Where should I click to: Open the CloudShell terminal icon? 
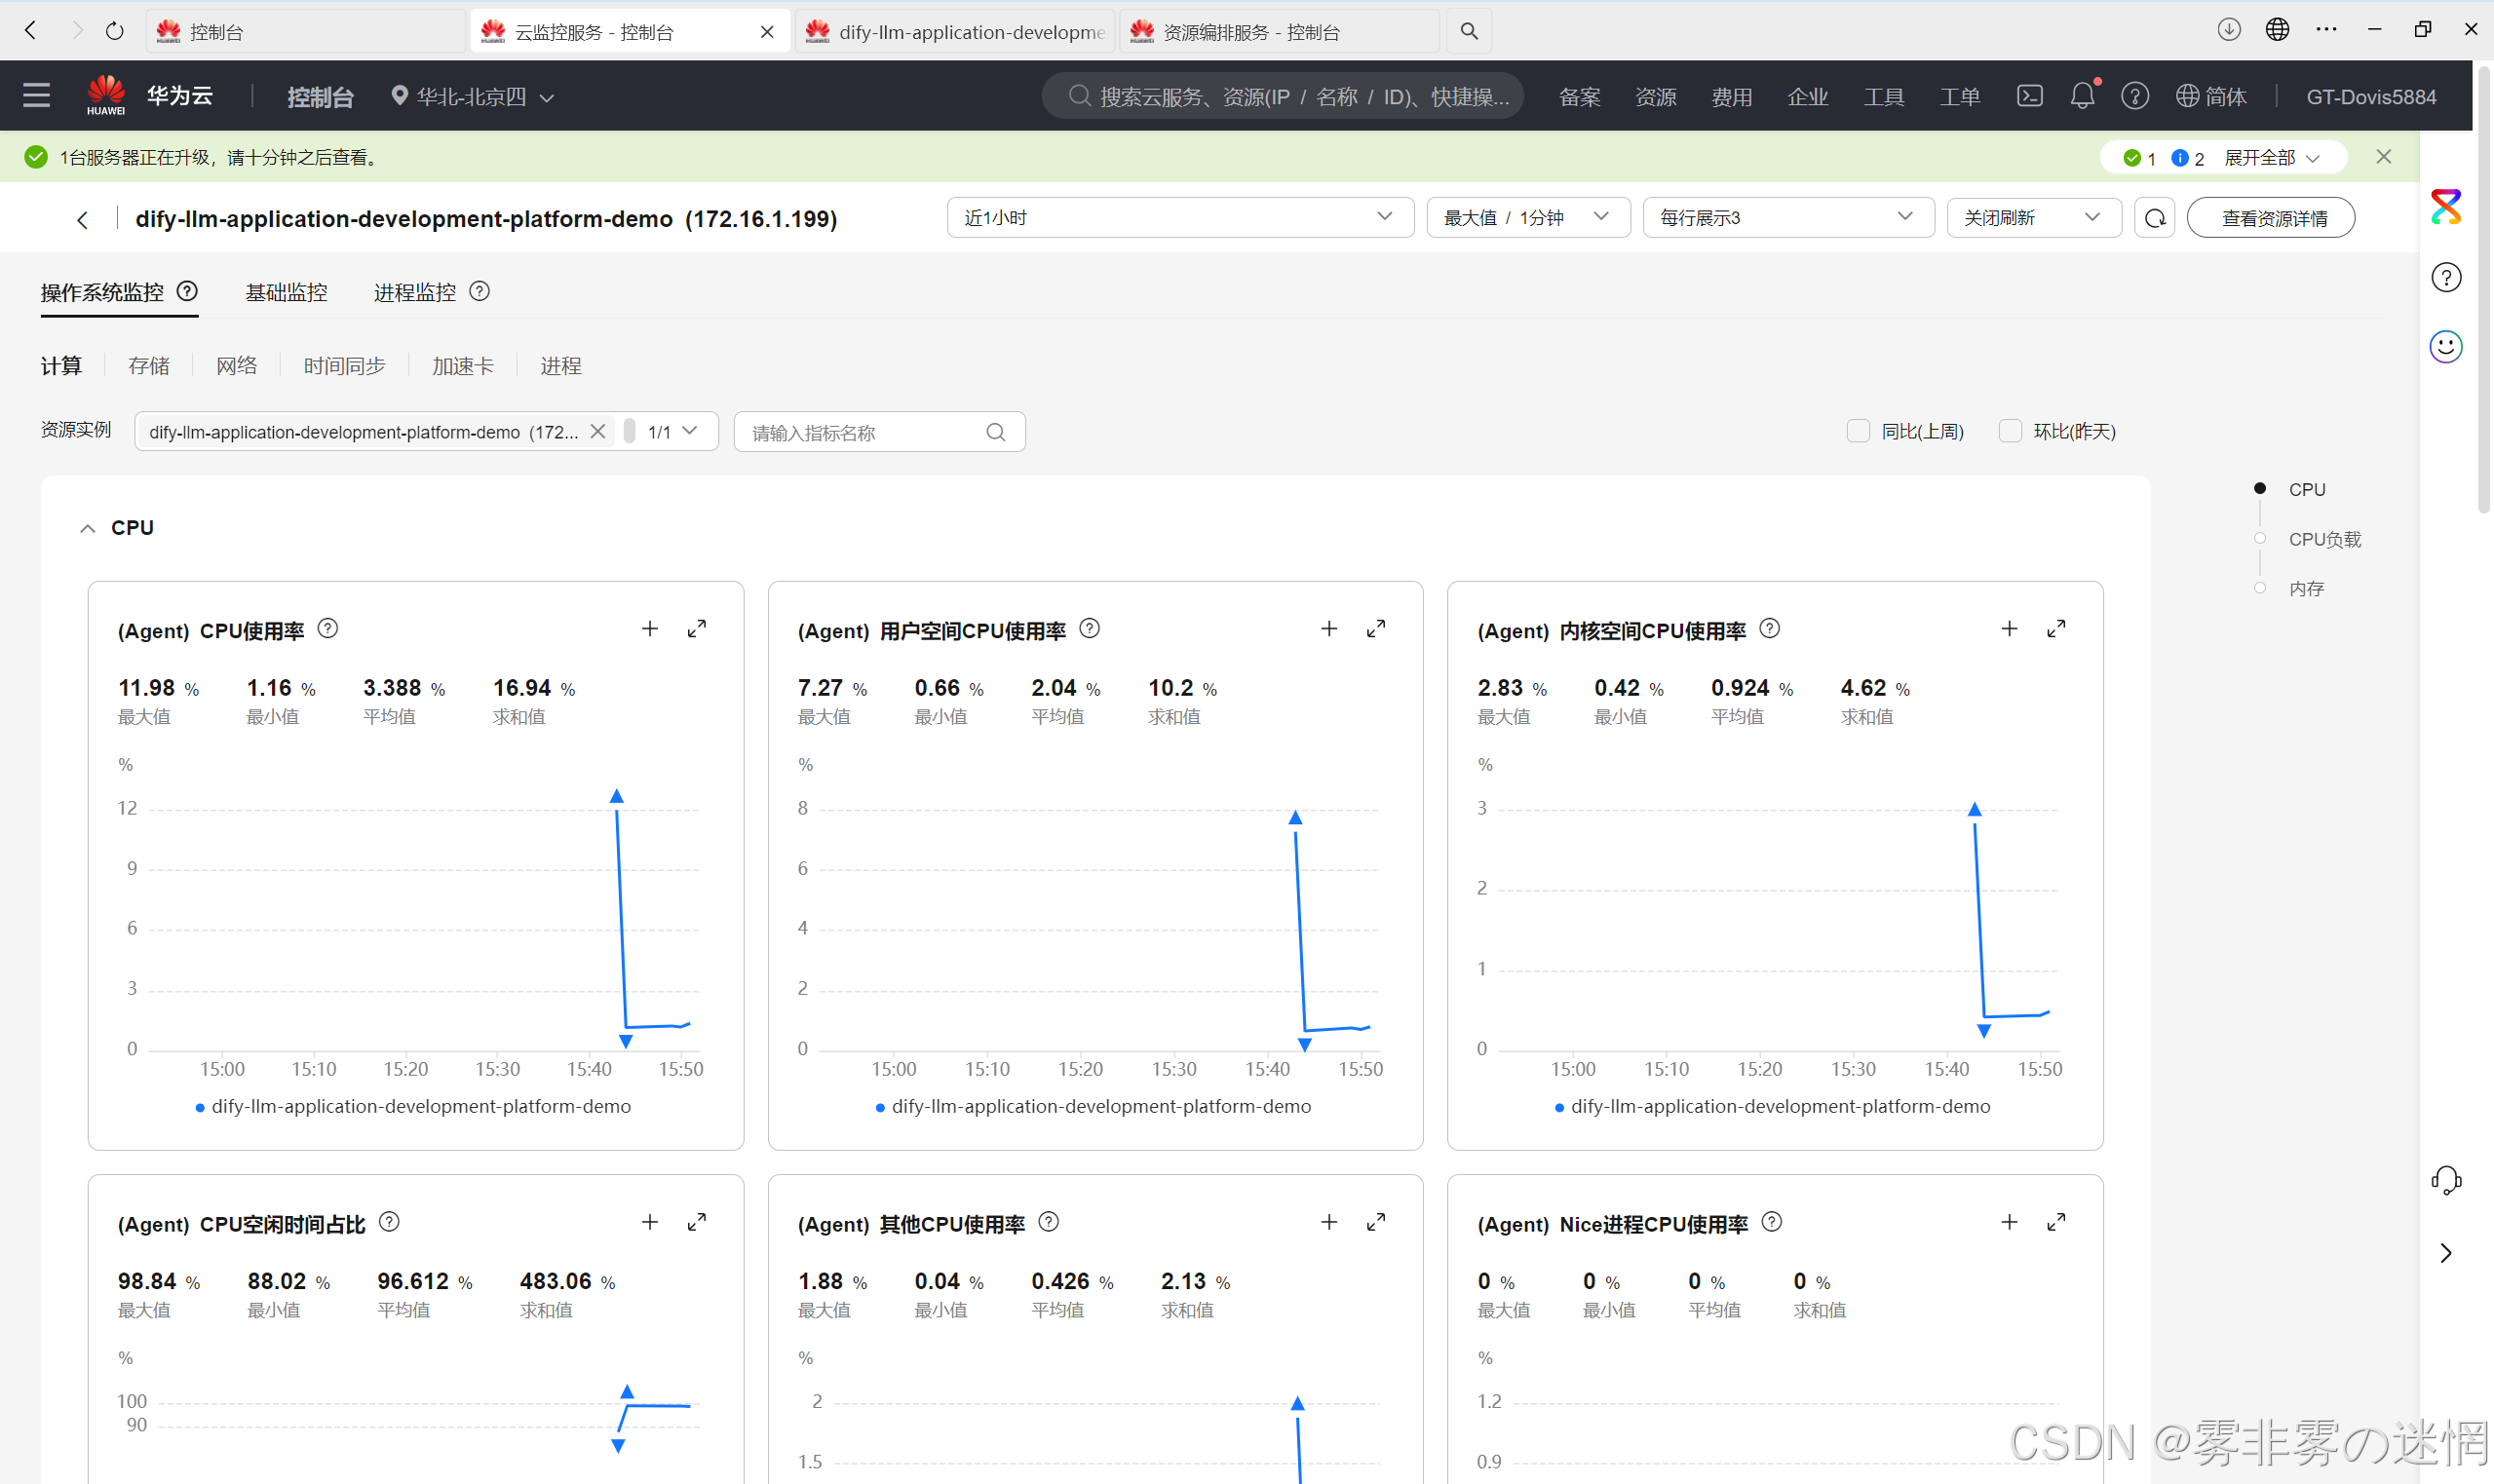click(2029, 96)
